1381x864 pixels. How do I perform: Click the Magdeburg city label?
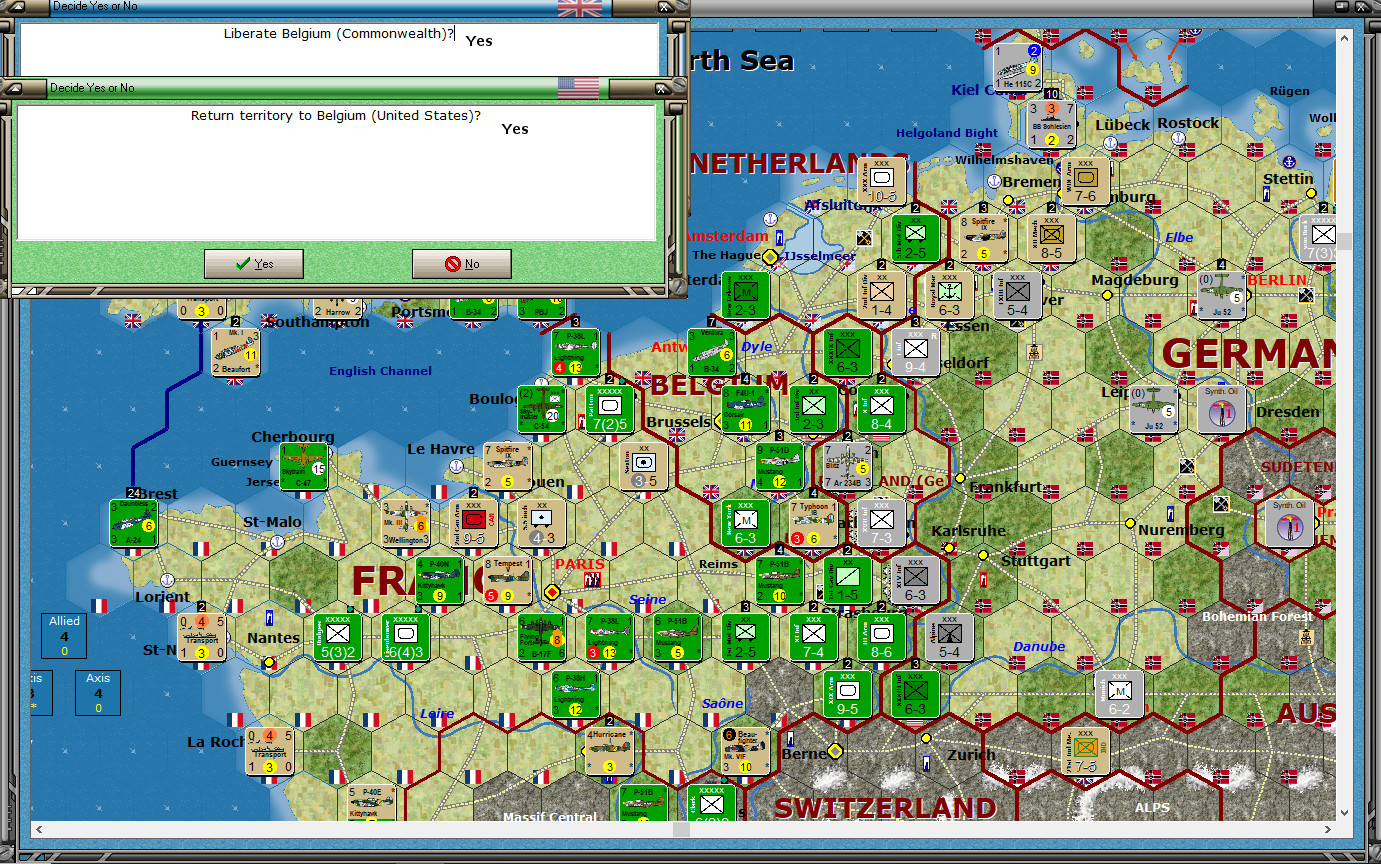1134,281
